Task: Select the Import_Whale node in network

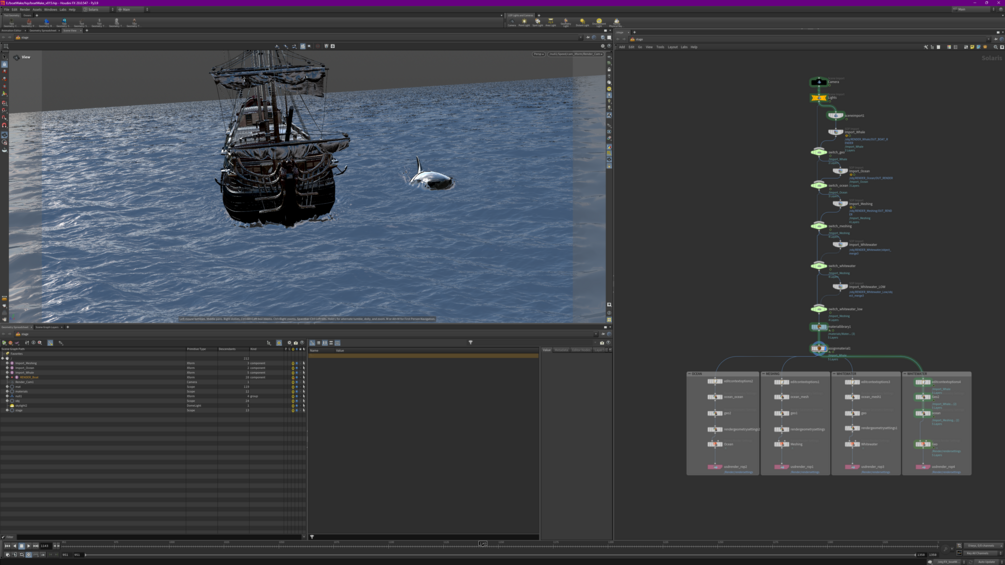Action: pos(836,132)
